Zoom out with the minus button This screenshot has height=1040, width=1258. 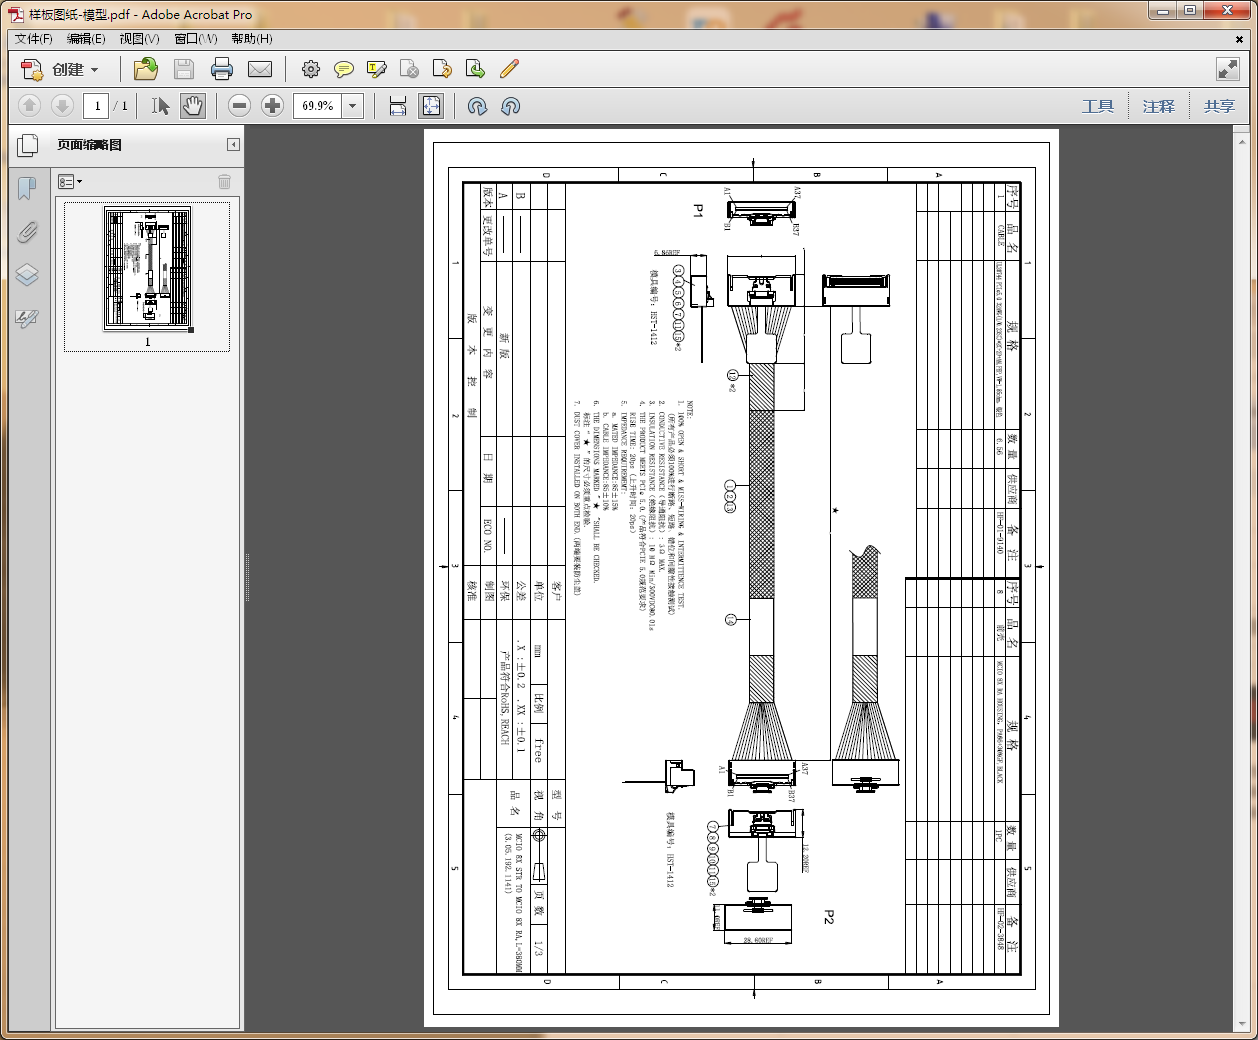click(x=239, y=106)
